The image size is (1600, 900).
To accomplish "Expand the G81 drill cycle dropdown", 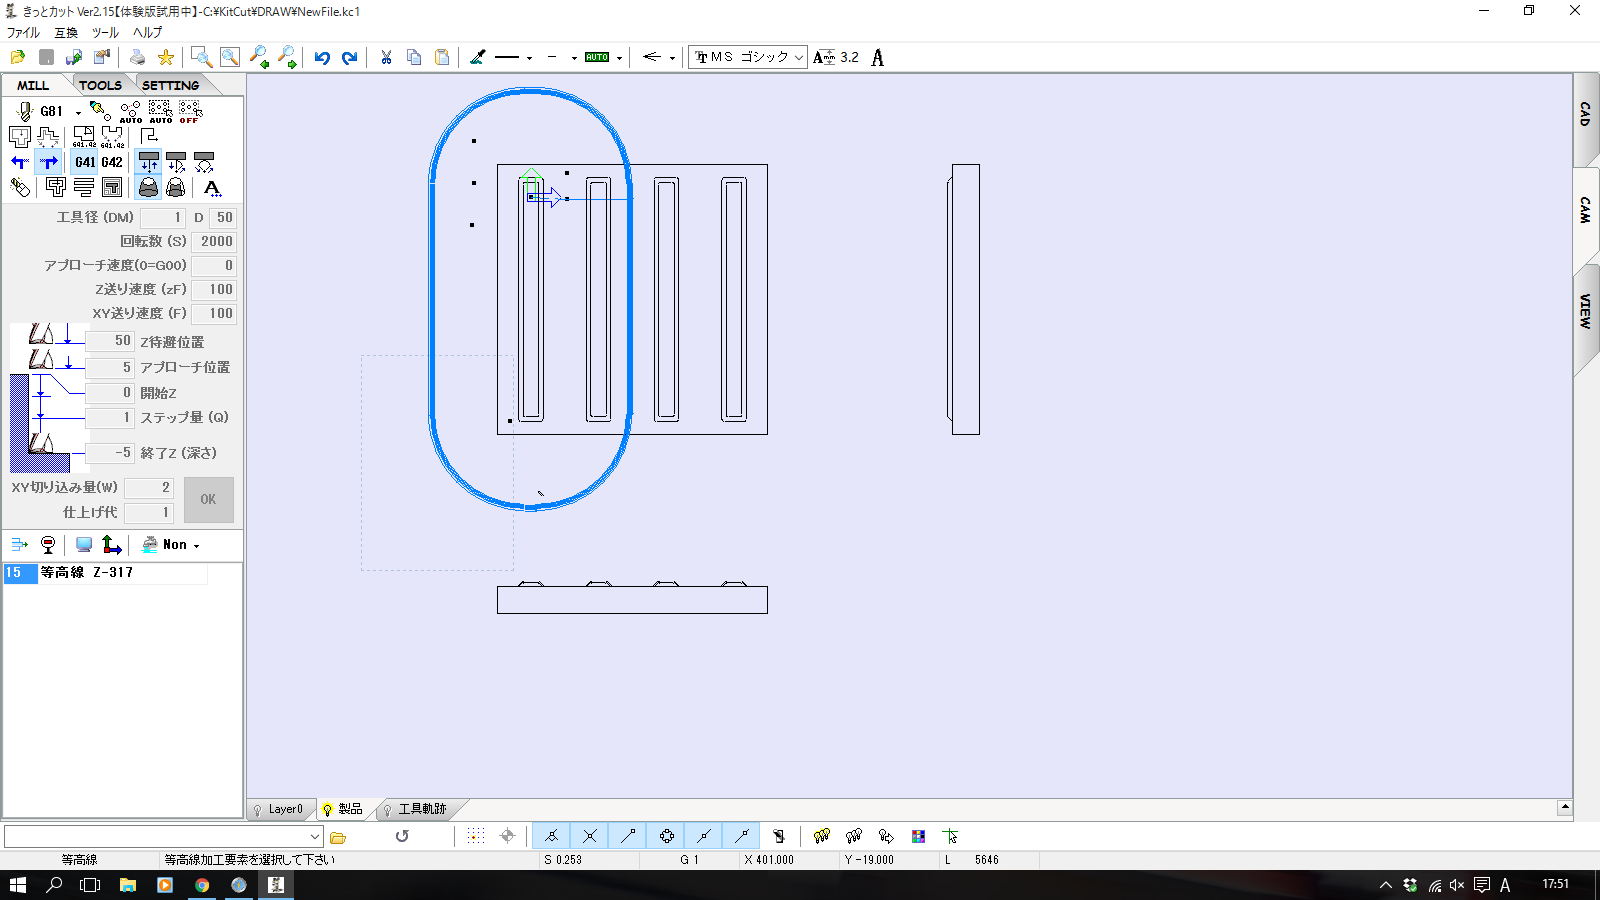I will tap(78, 112).
